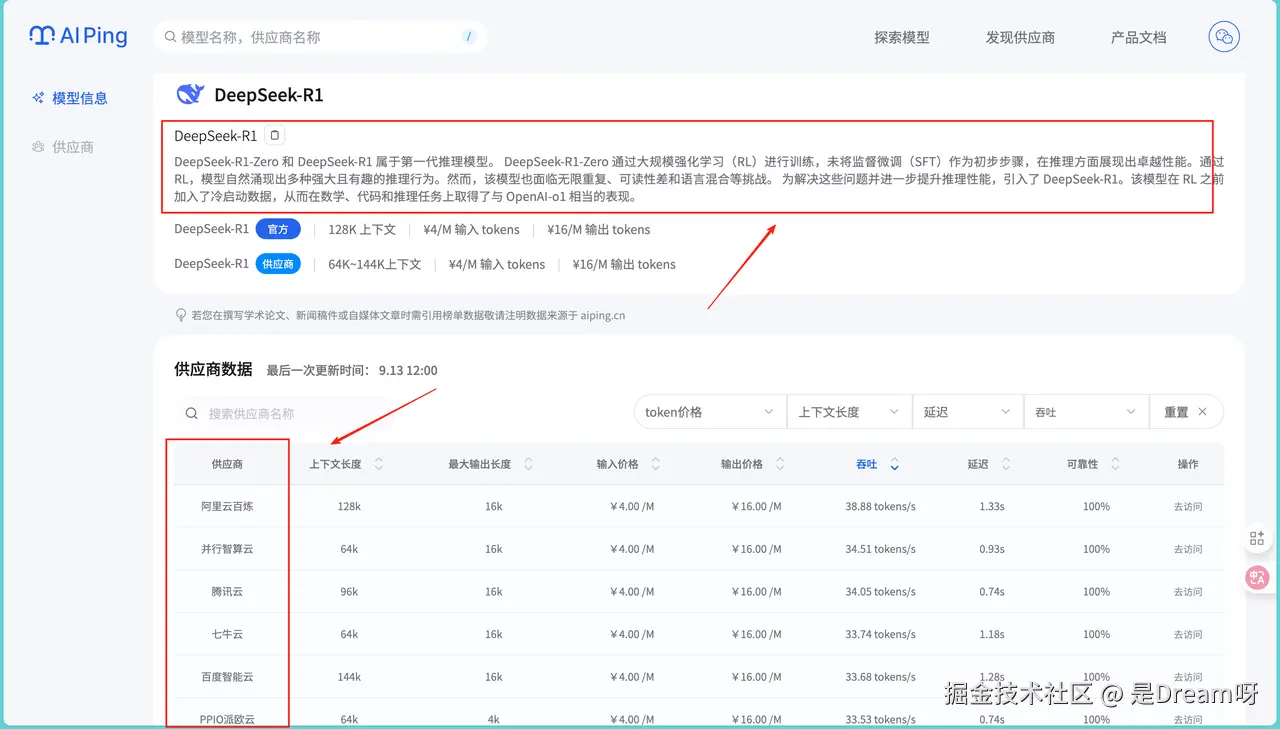
Task: Click the 64K~144K上下文 text
Action: [375, 264]
